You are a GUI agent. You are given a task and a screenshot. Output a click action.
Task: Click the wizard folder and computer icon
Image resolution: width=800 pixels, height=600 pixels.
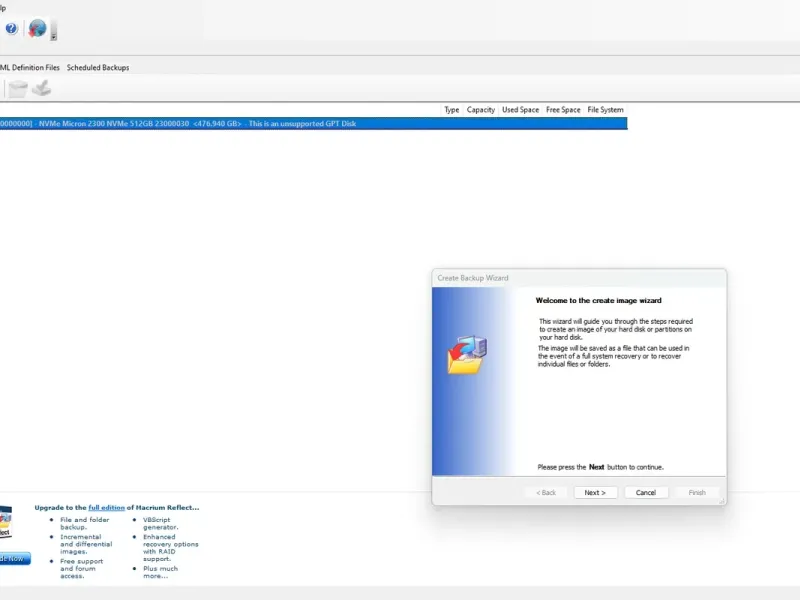(467, 355)
